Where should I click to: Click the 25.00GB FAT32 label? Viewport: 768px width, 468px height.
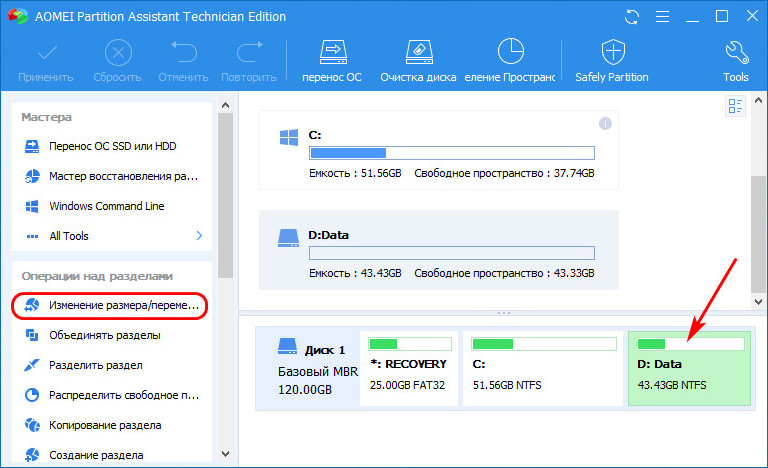pos(408,385)
